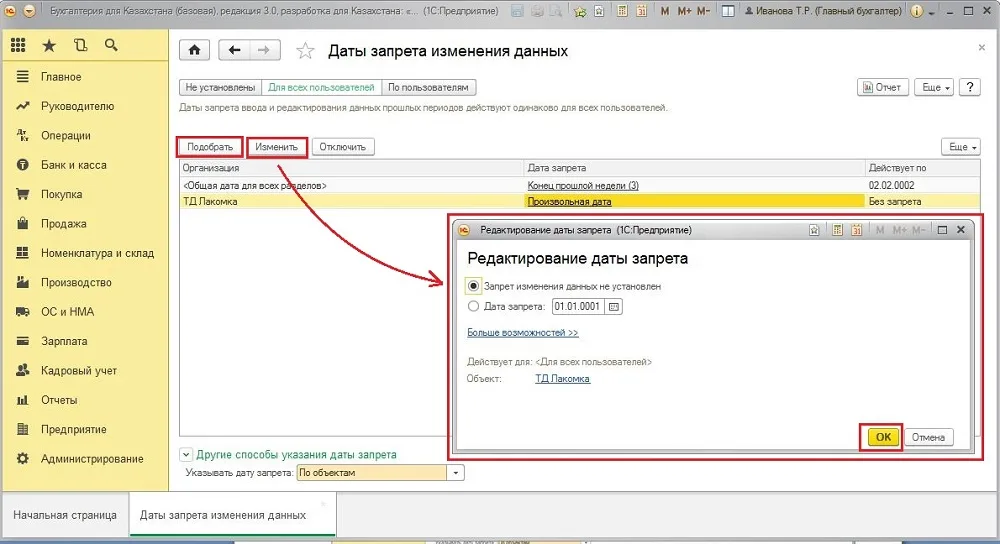Expand 'Больше возможностей >>' in the dialog

coord(522,332)
